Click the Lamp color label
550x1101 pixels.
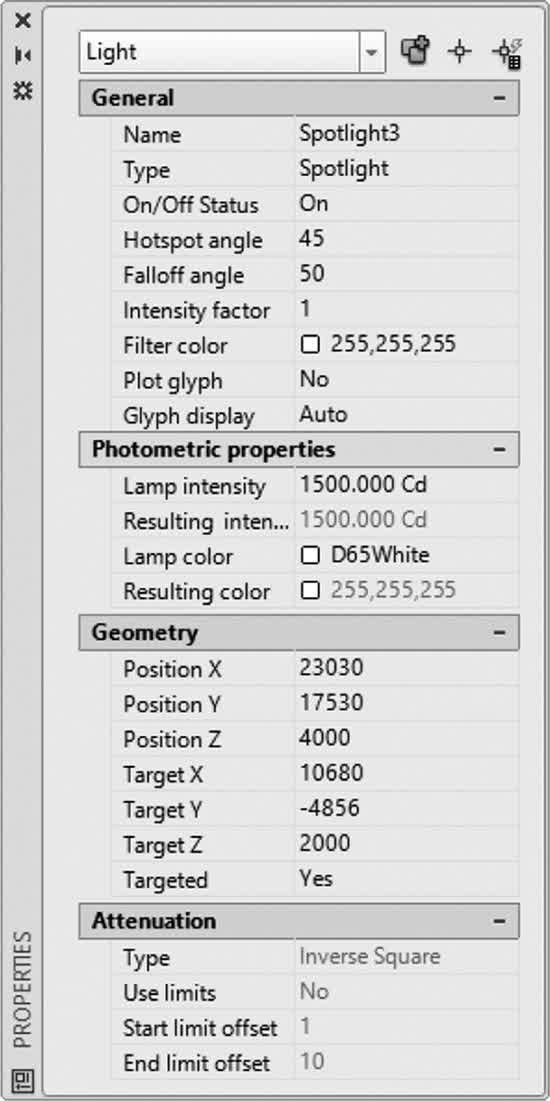pyautogui.click(x=178, y=557)
